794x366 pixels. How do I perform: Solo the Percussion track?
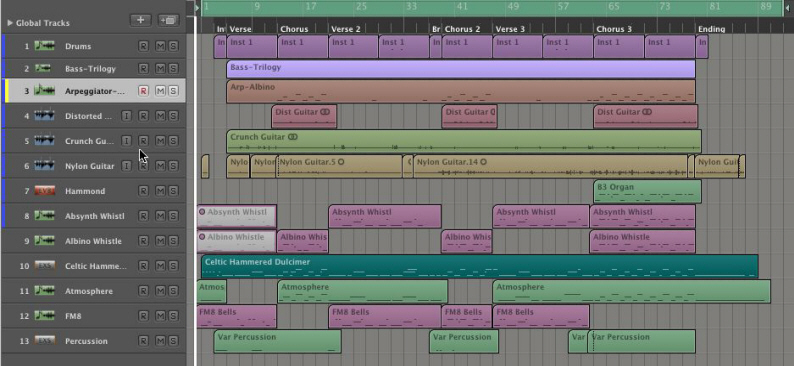point(173,341)
